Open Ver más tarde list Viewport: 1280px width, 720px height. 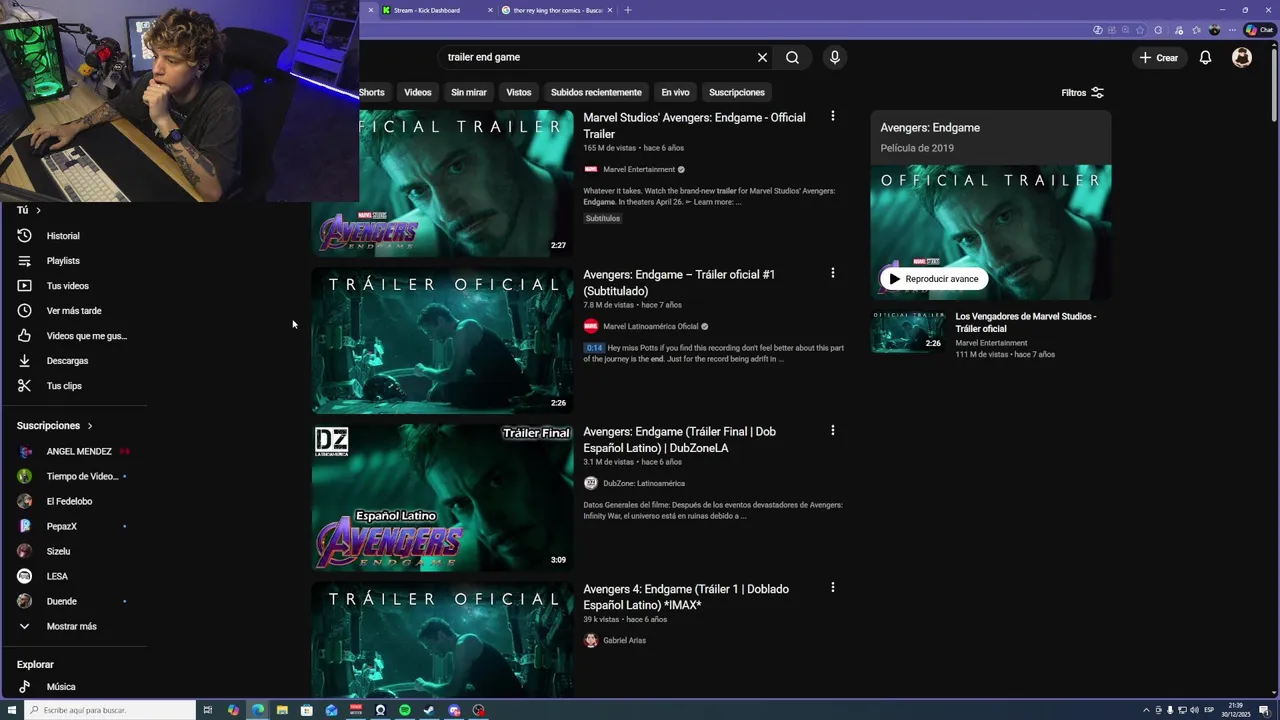74,311
